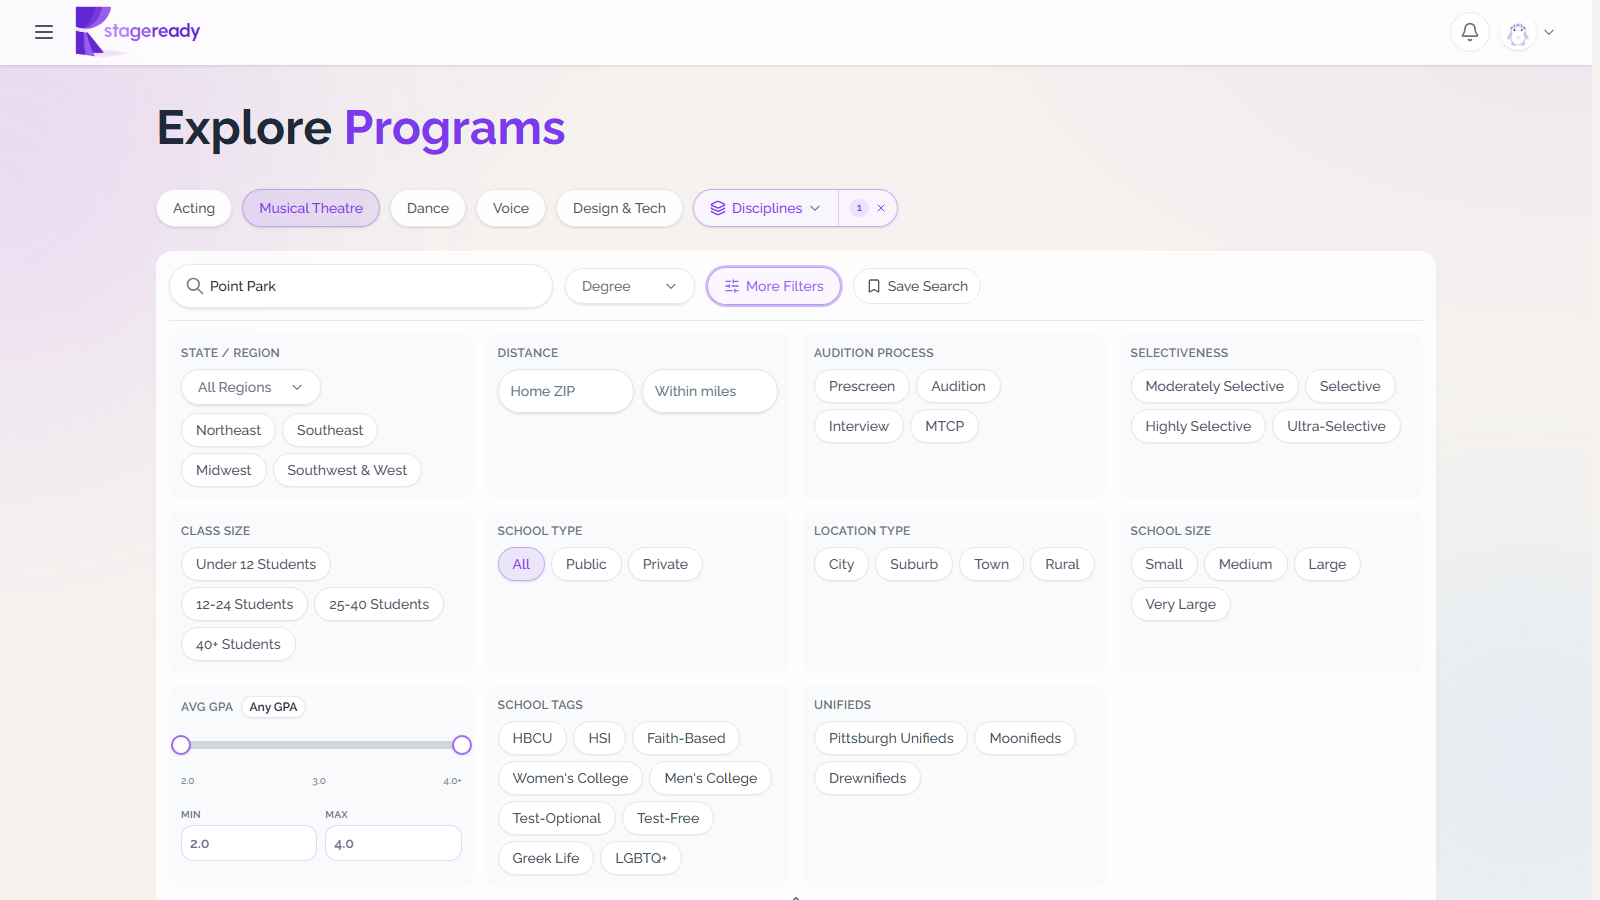
Task: Select the Voice discipline tab
Action: click(511, 208)
